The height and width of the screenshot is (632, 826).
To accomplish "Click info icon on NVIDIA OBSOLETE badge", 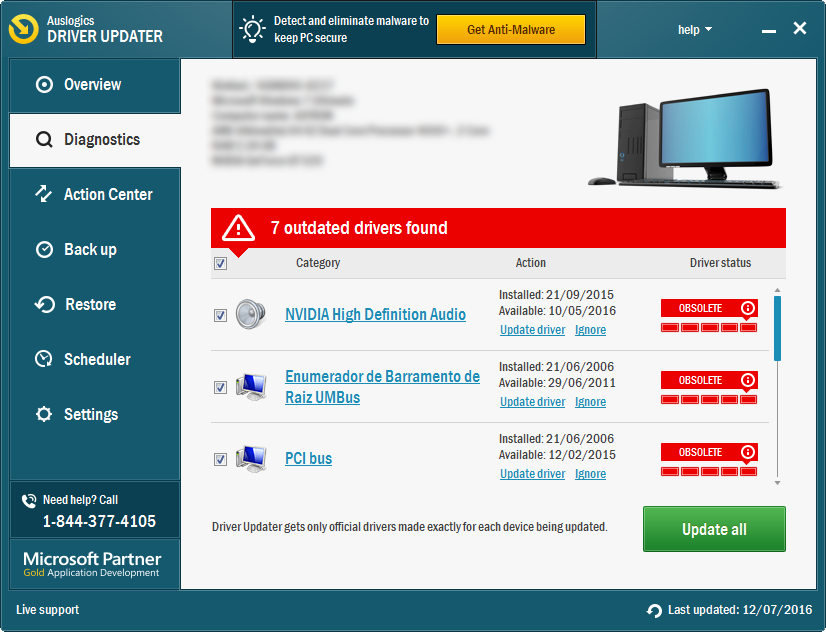I will (748, 308).
